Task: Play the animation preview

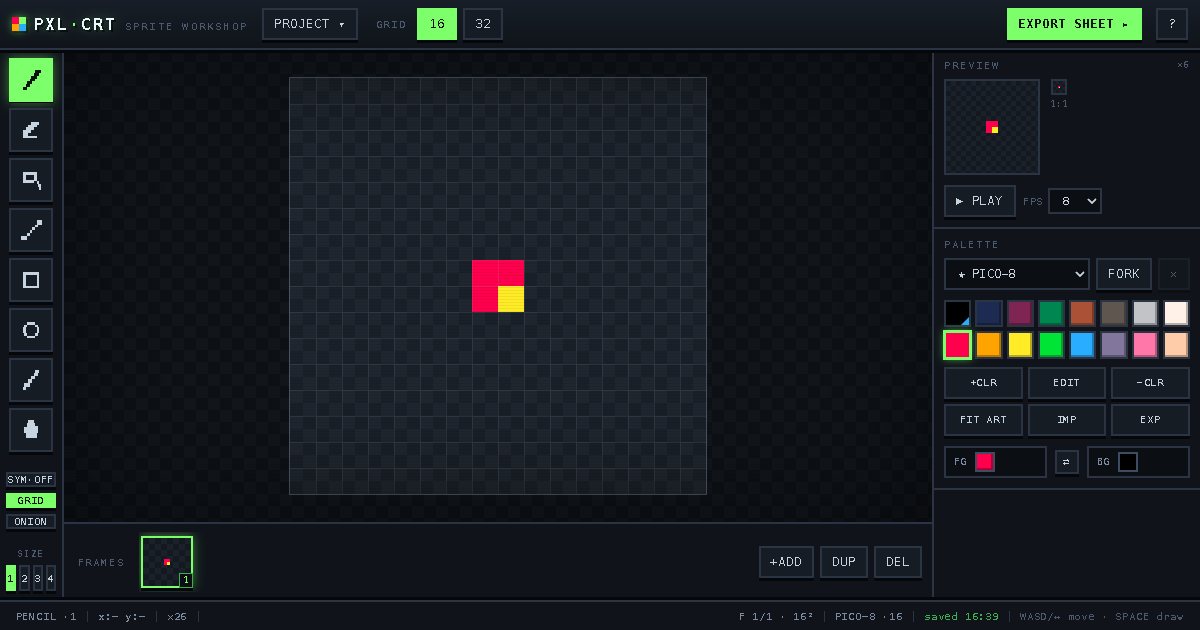Action: [x=980, y=201]
